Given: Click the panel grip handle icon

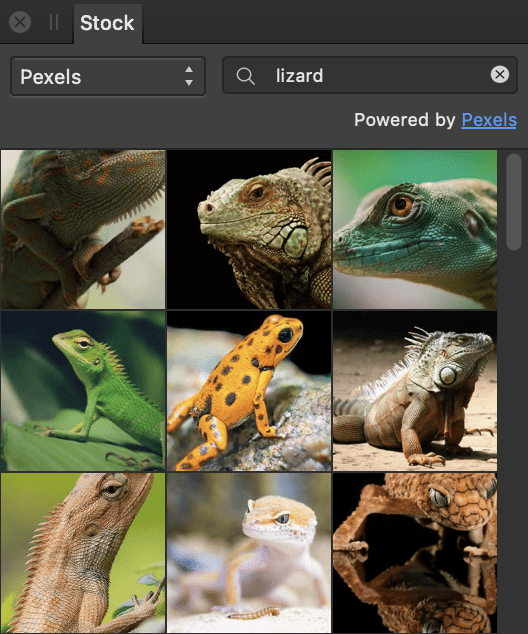Looking at the screenshot, I should tap(54, 22).
